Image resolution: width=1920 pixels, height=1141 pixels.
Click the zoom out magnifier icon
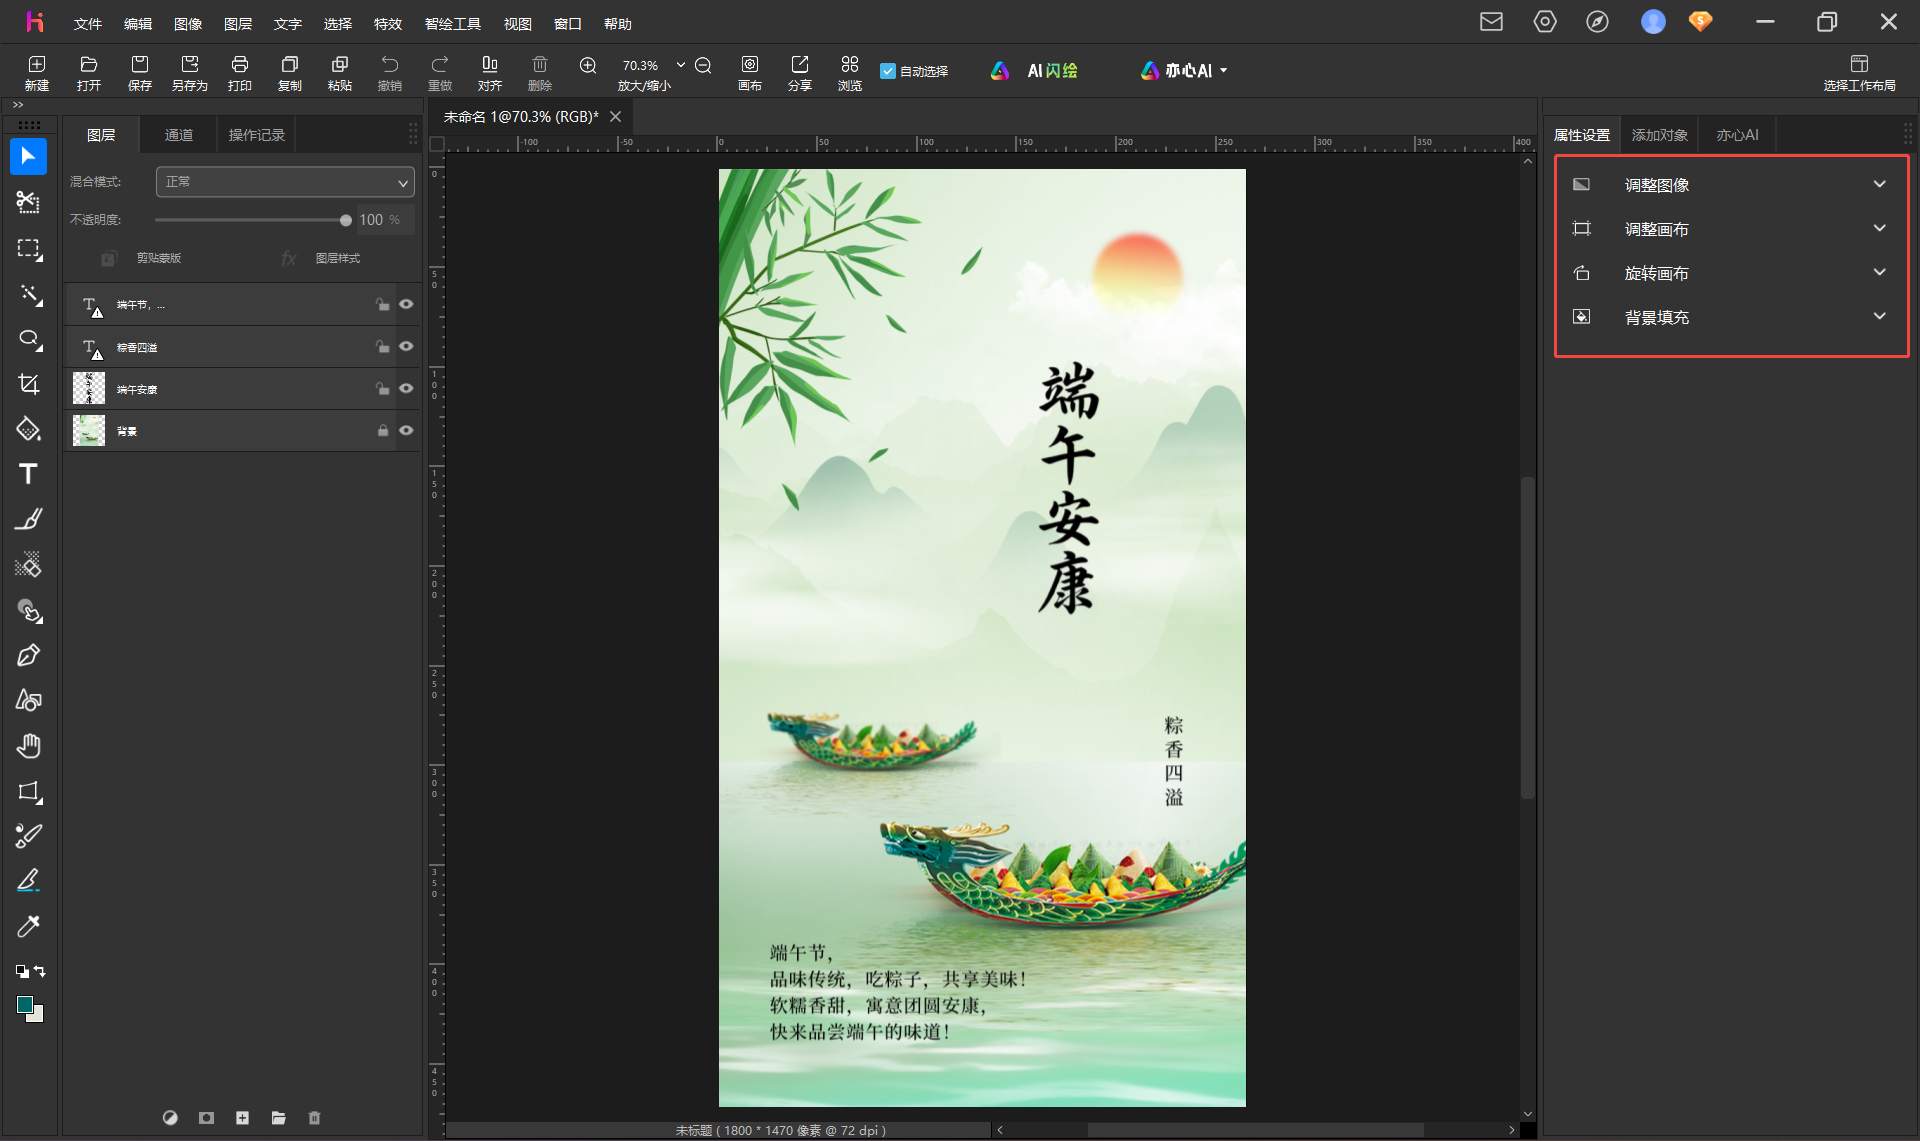(703, 65)
